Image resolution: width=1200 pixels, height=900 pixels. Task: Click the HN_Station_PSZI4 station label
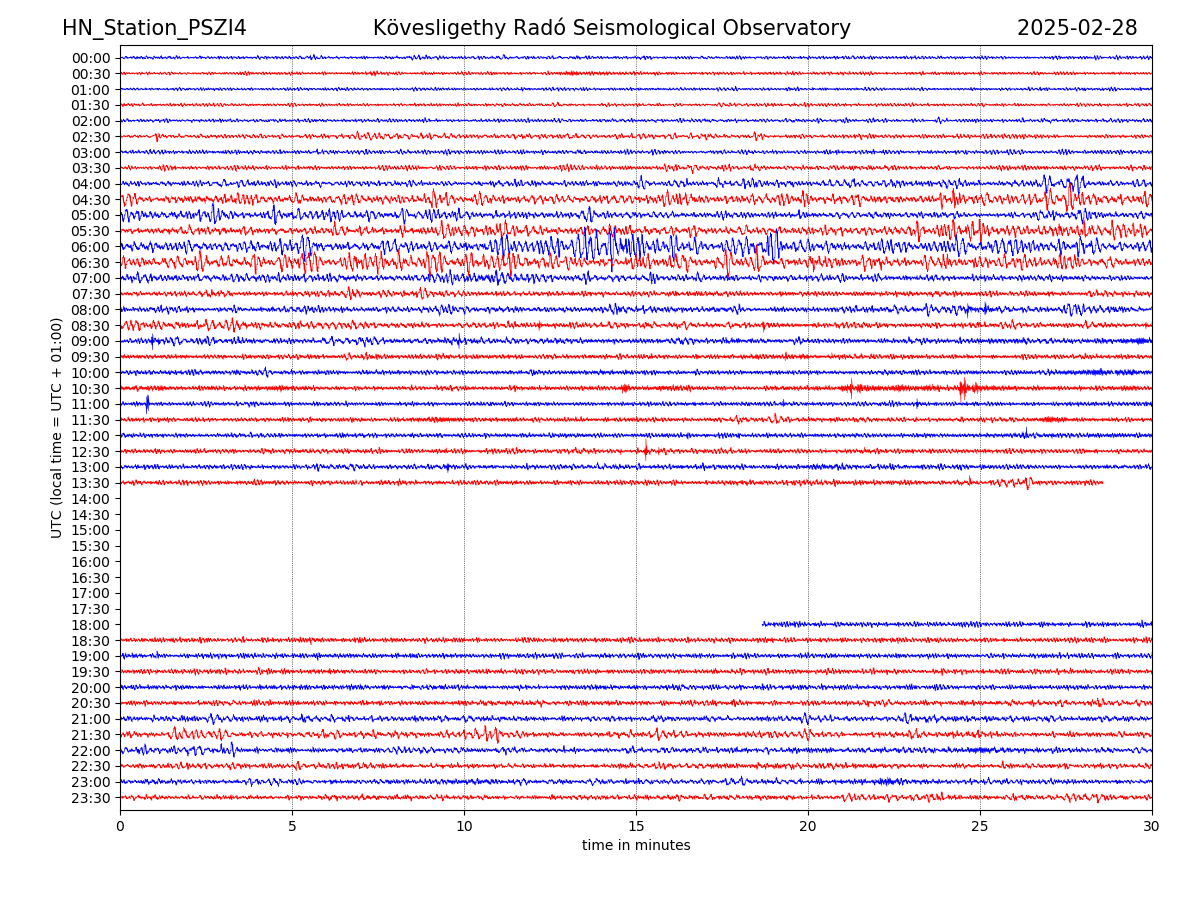coord(154,28)
